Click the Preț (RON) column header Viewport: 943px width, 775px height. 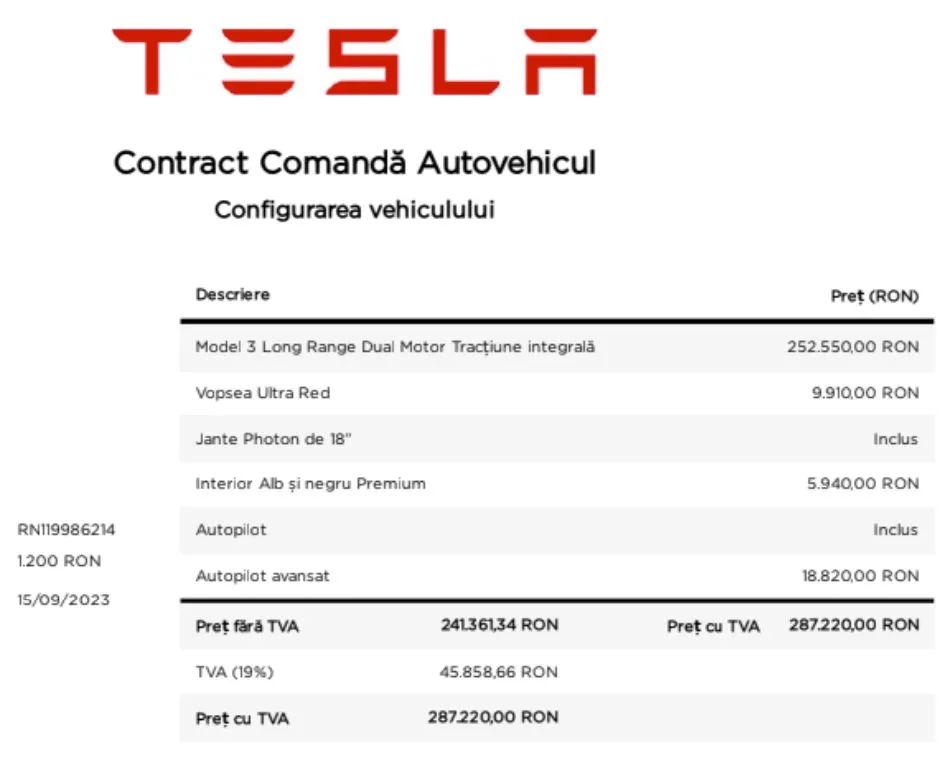coord(874,296)
